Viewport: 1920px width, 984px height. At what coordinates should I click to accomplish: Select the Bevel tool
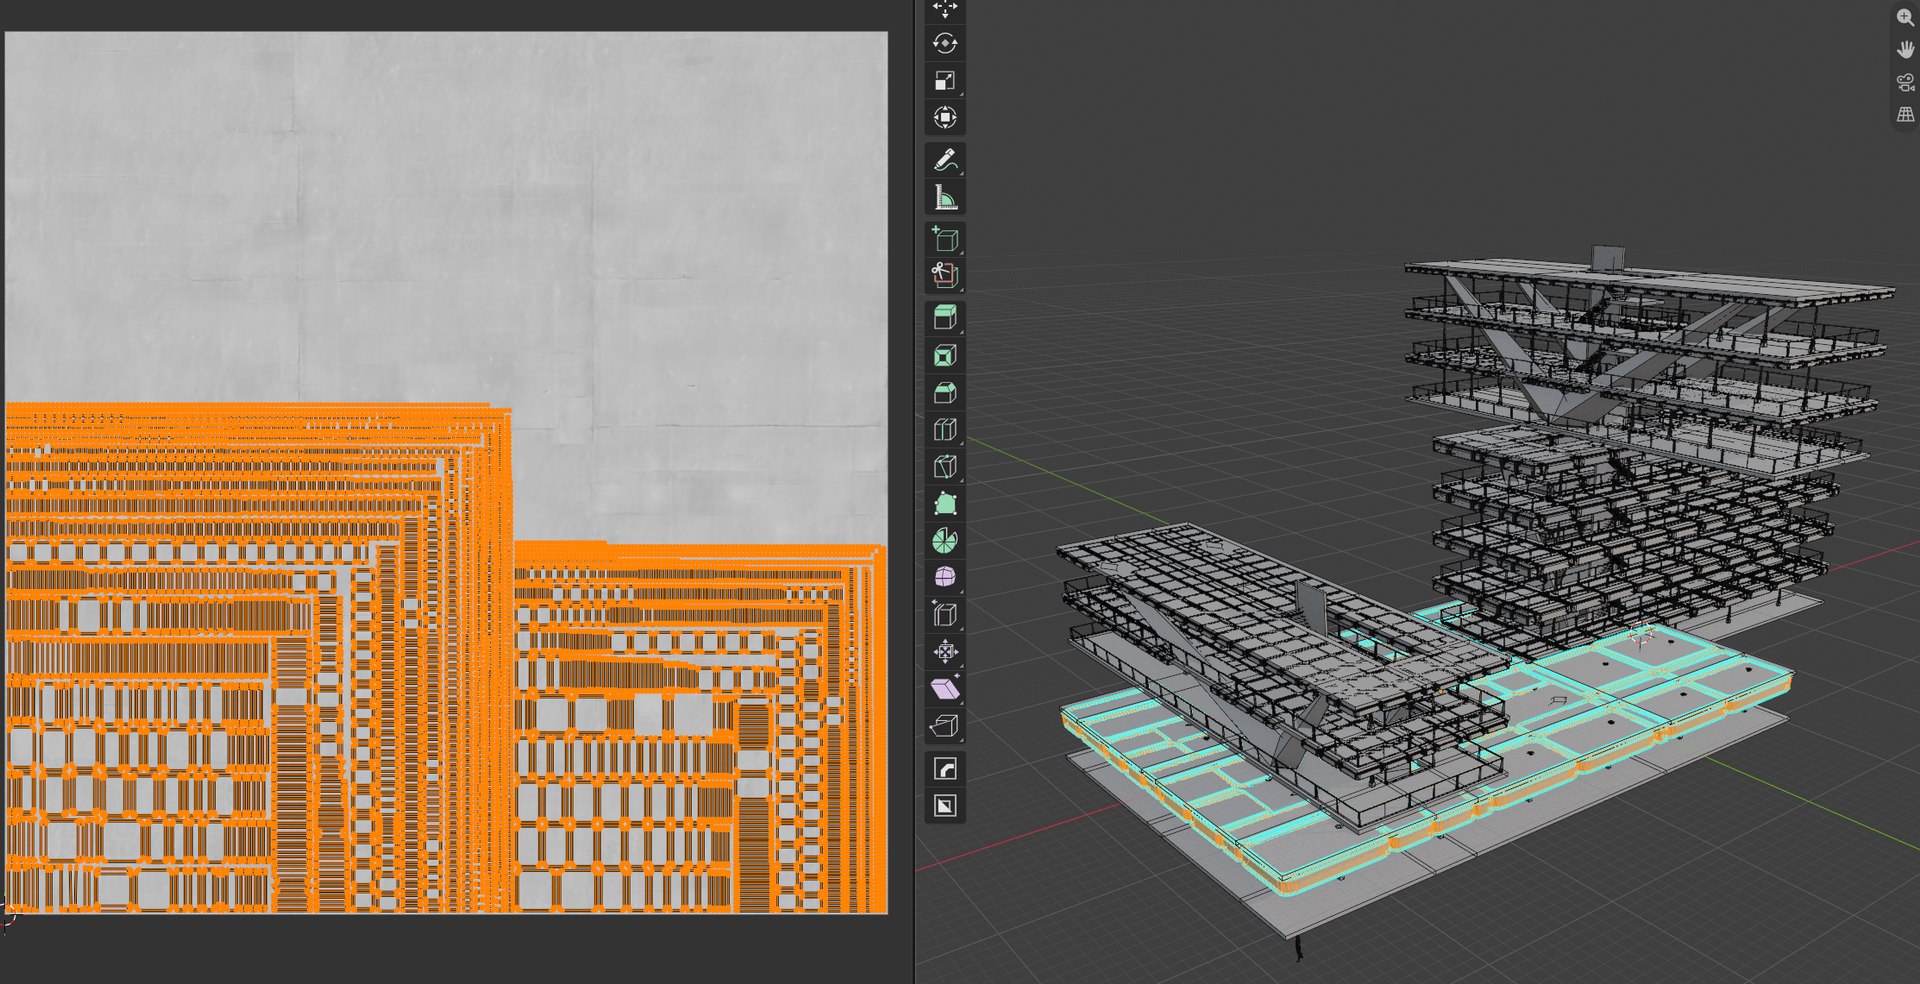click(x=945, y=392)
